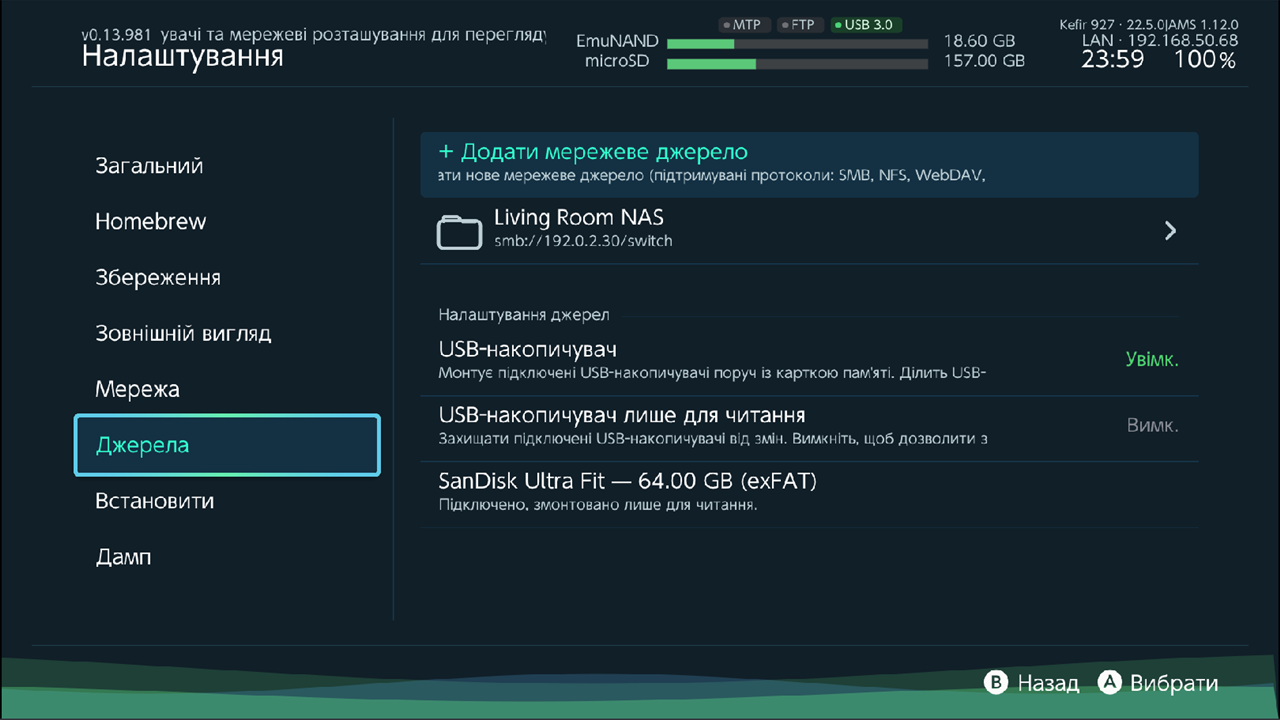Click the Назад label in footer

coord(1048,684)
